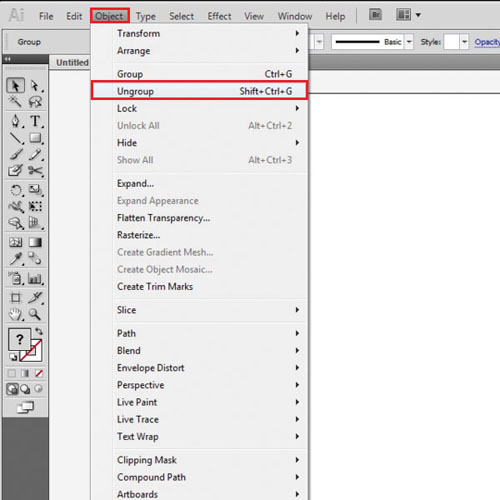Choose the Scissors tool
Viewport: 500px width, 500px height.
click(x=35, y=171)
